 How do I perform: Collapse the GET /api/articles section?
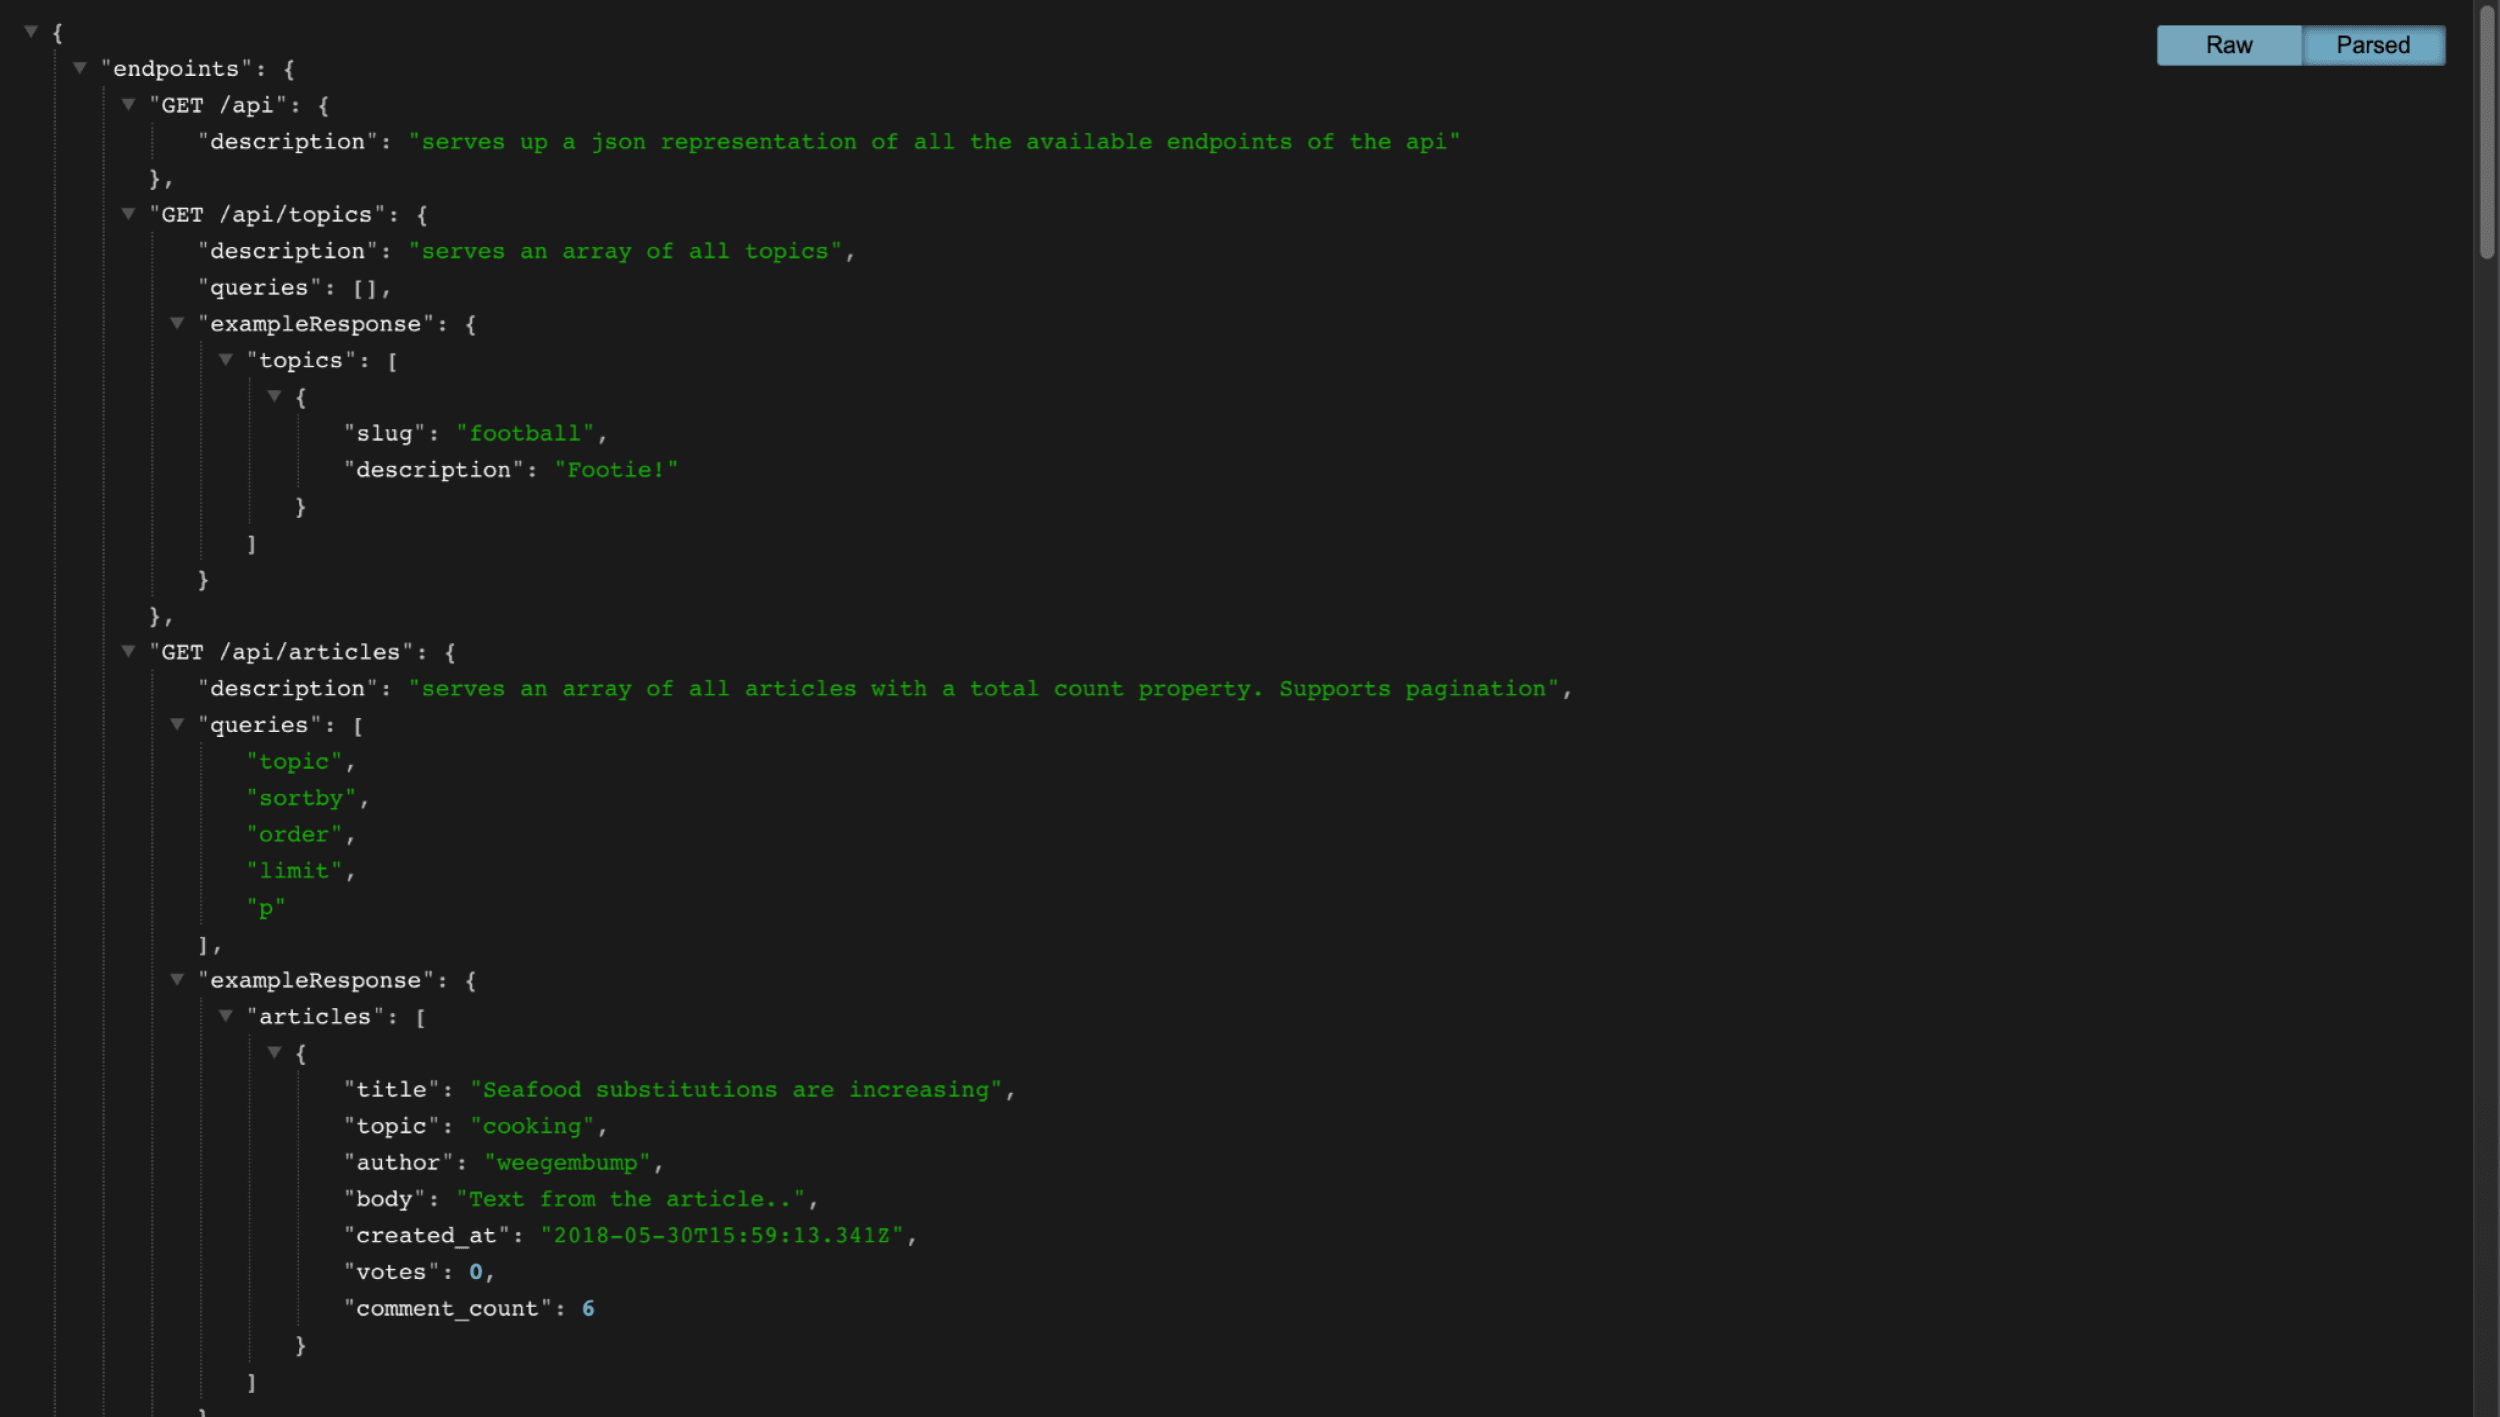click(x=127, y=651)
